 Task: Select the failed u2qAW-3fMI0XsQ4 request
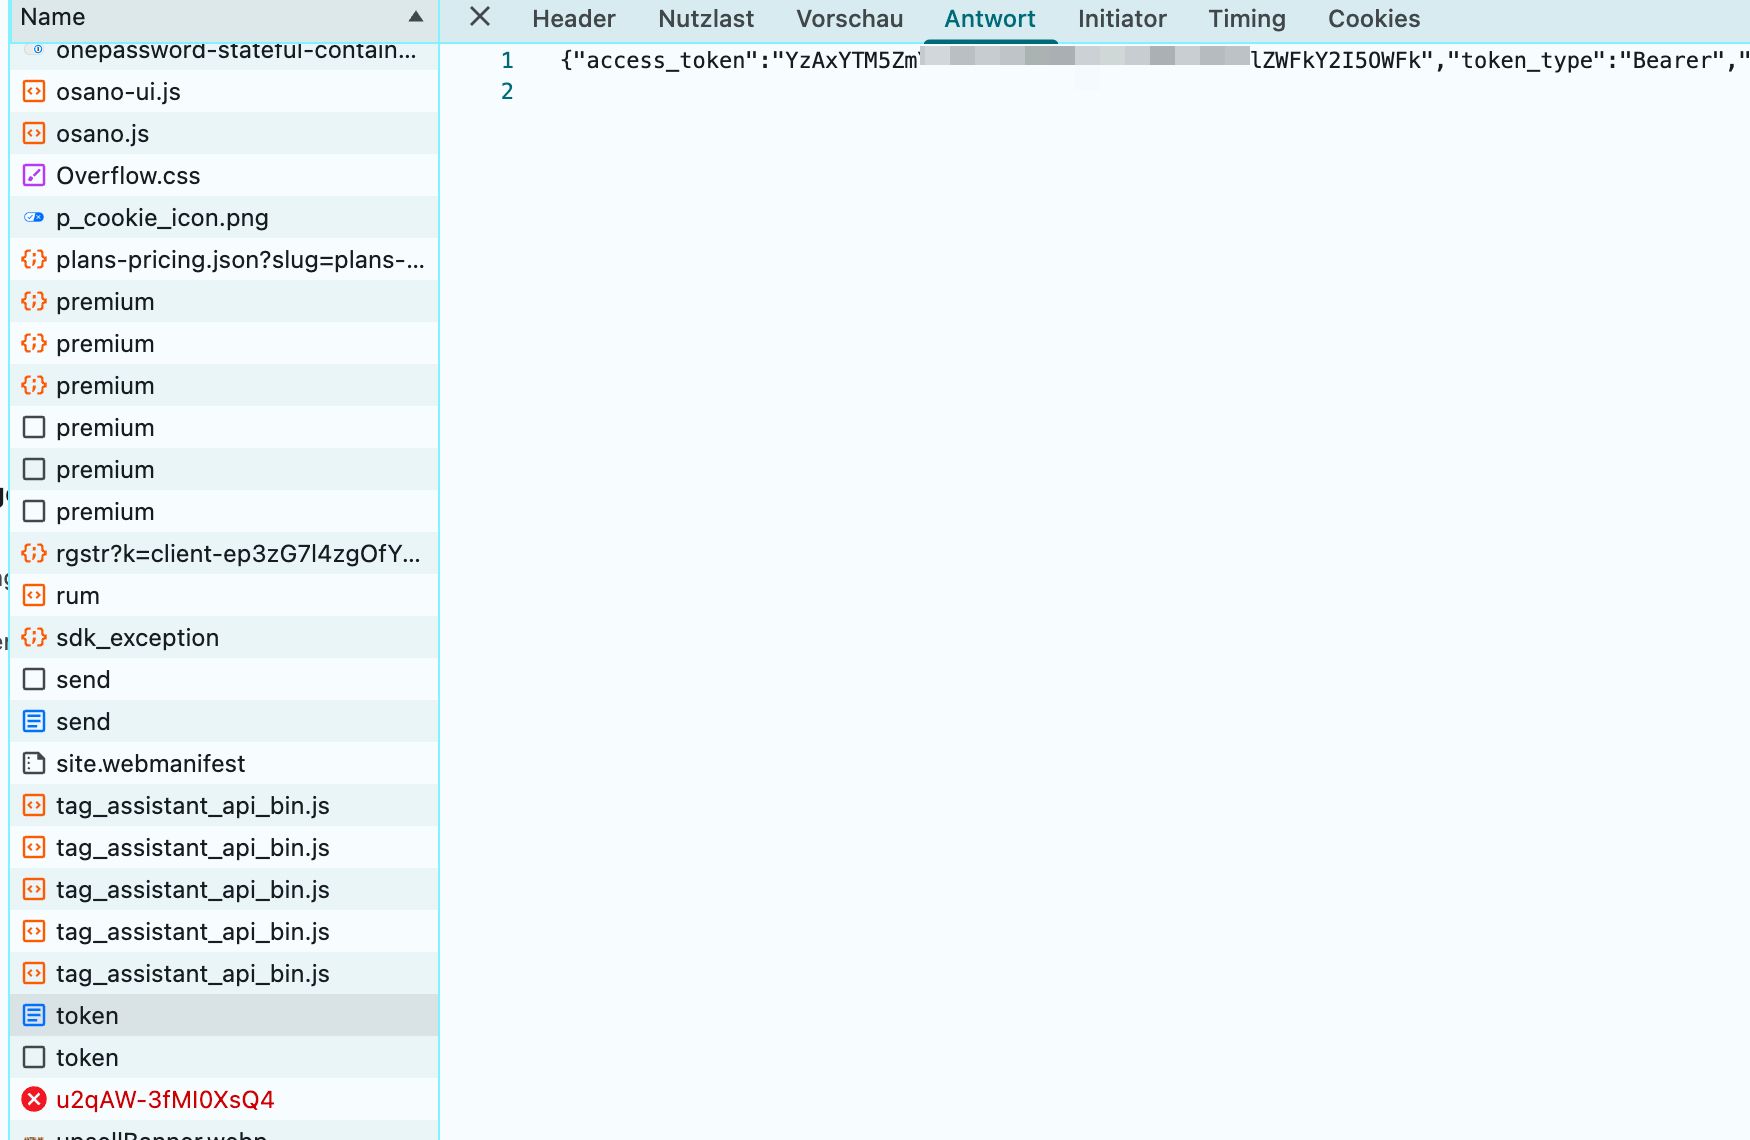pos(224,1100)
